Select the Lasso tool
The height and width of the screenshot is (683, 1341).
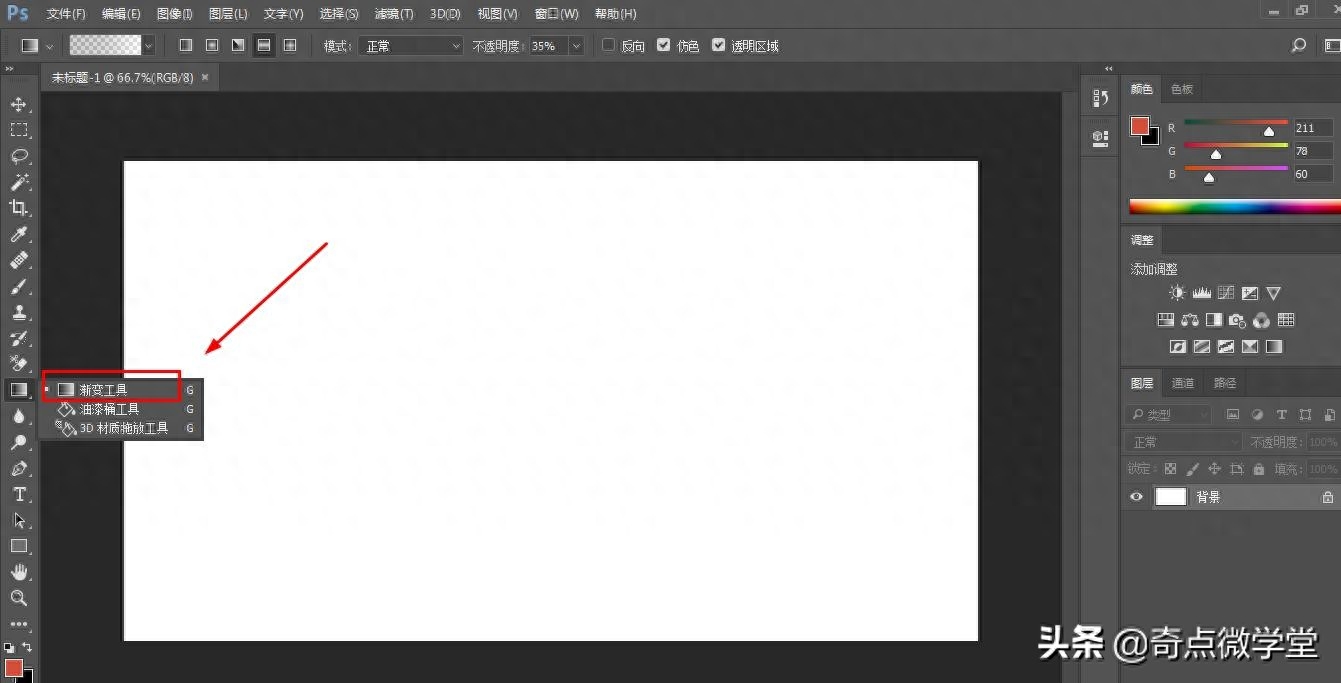(19, 156)
